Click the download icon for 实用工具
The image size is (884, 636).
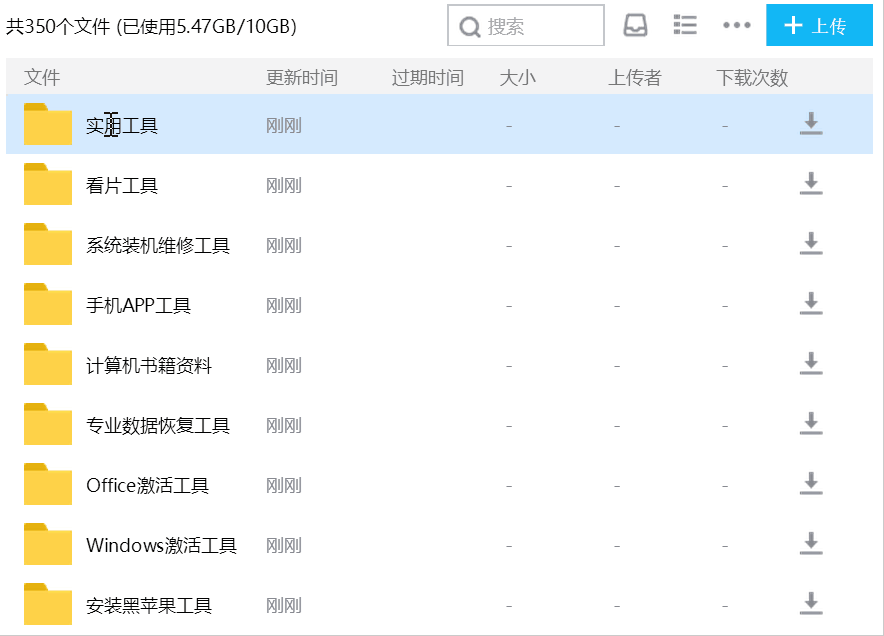pos(811,124)
